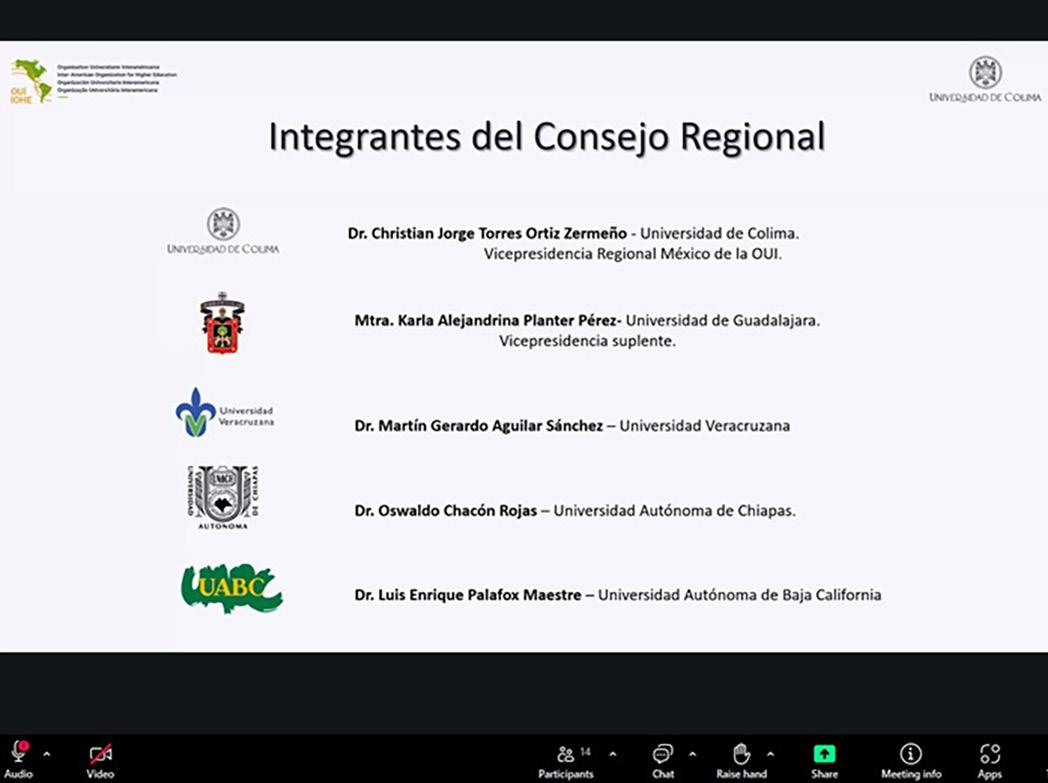Viewport: 1048px width, 783px height.
Task: Click the UABC logo
Action: [232, 588]
